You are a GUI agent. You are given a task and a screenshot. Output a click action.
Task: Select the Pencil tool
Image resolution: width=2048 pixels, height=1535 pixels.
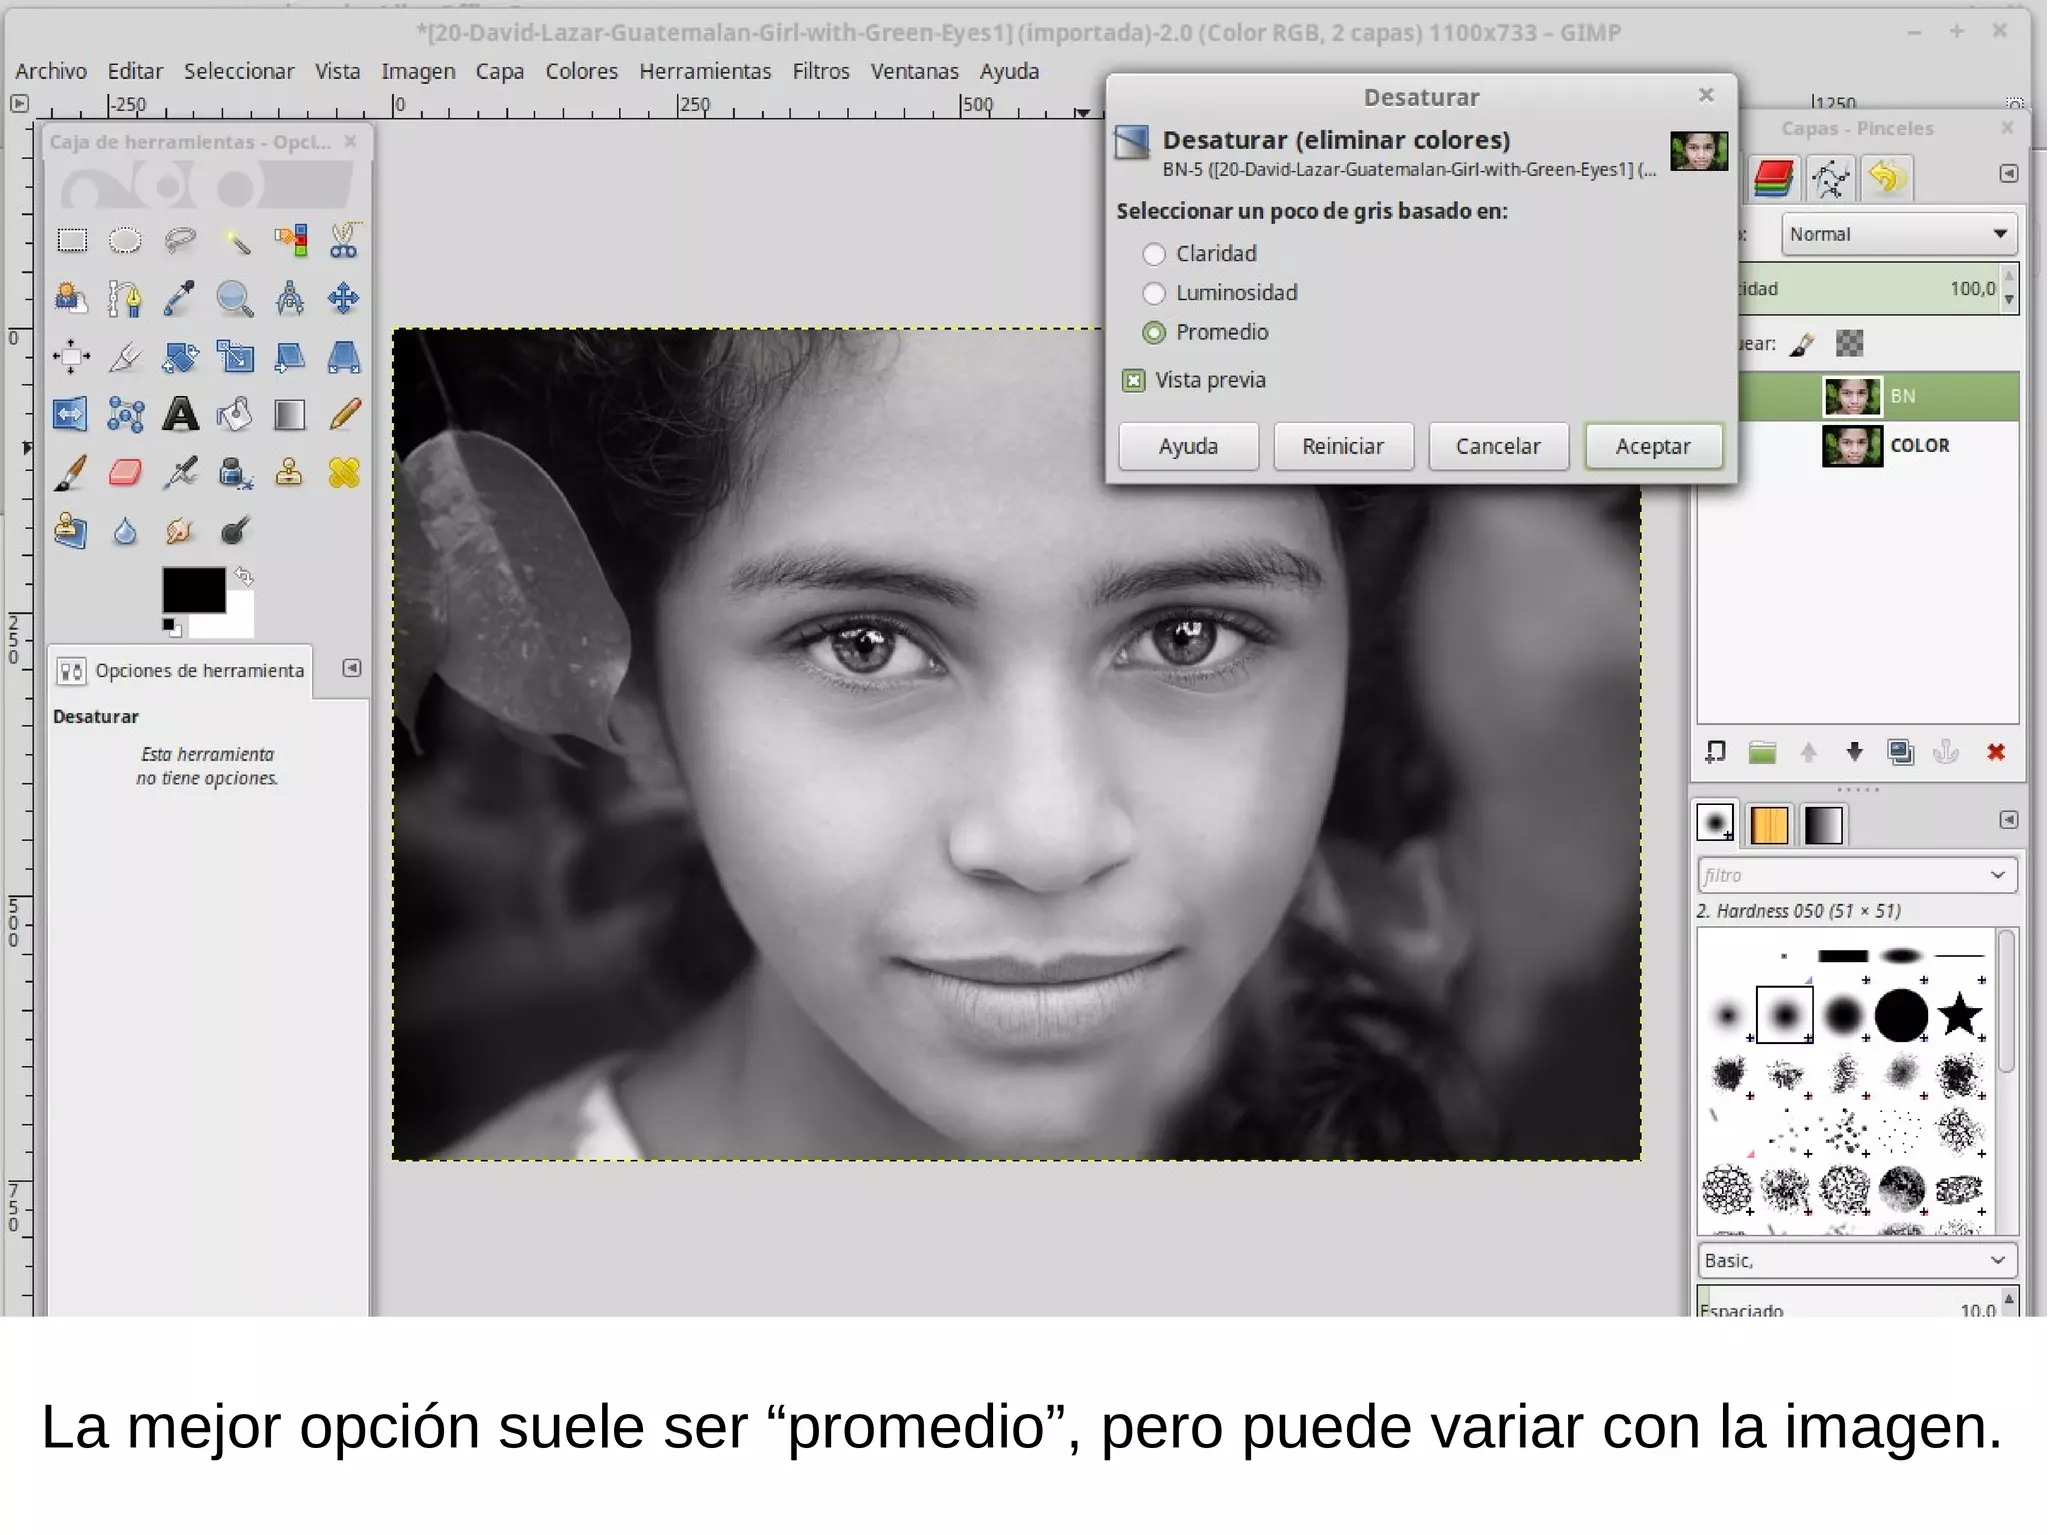[344, 415]
